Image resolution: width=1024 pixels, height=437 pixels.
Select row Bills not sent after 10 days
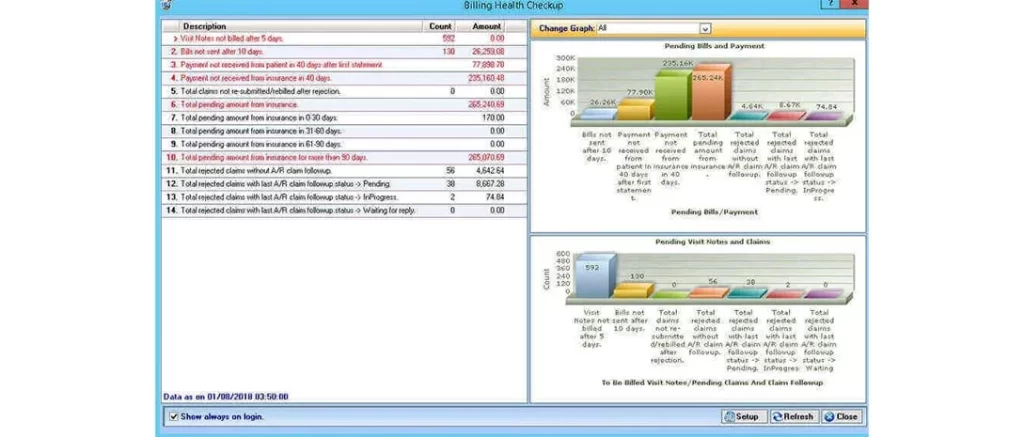point(344,52)
